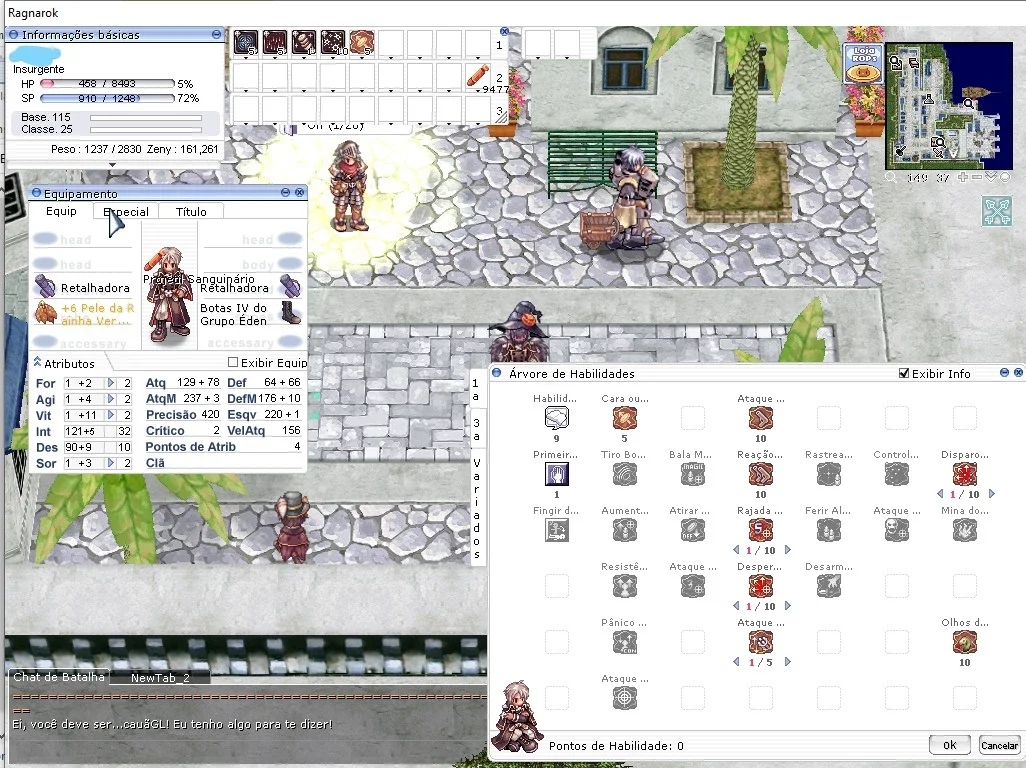Click the +6 Pele da Rainha garment icon
This screenshot has height=768, width=1026.
tap(45, 313)
